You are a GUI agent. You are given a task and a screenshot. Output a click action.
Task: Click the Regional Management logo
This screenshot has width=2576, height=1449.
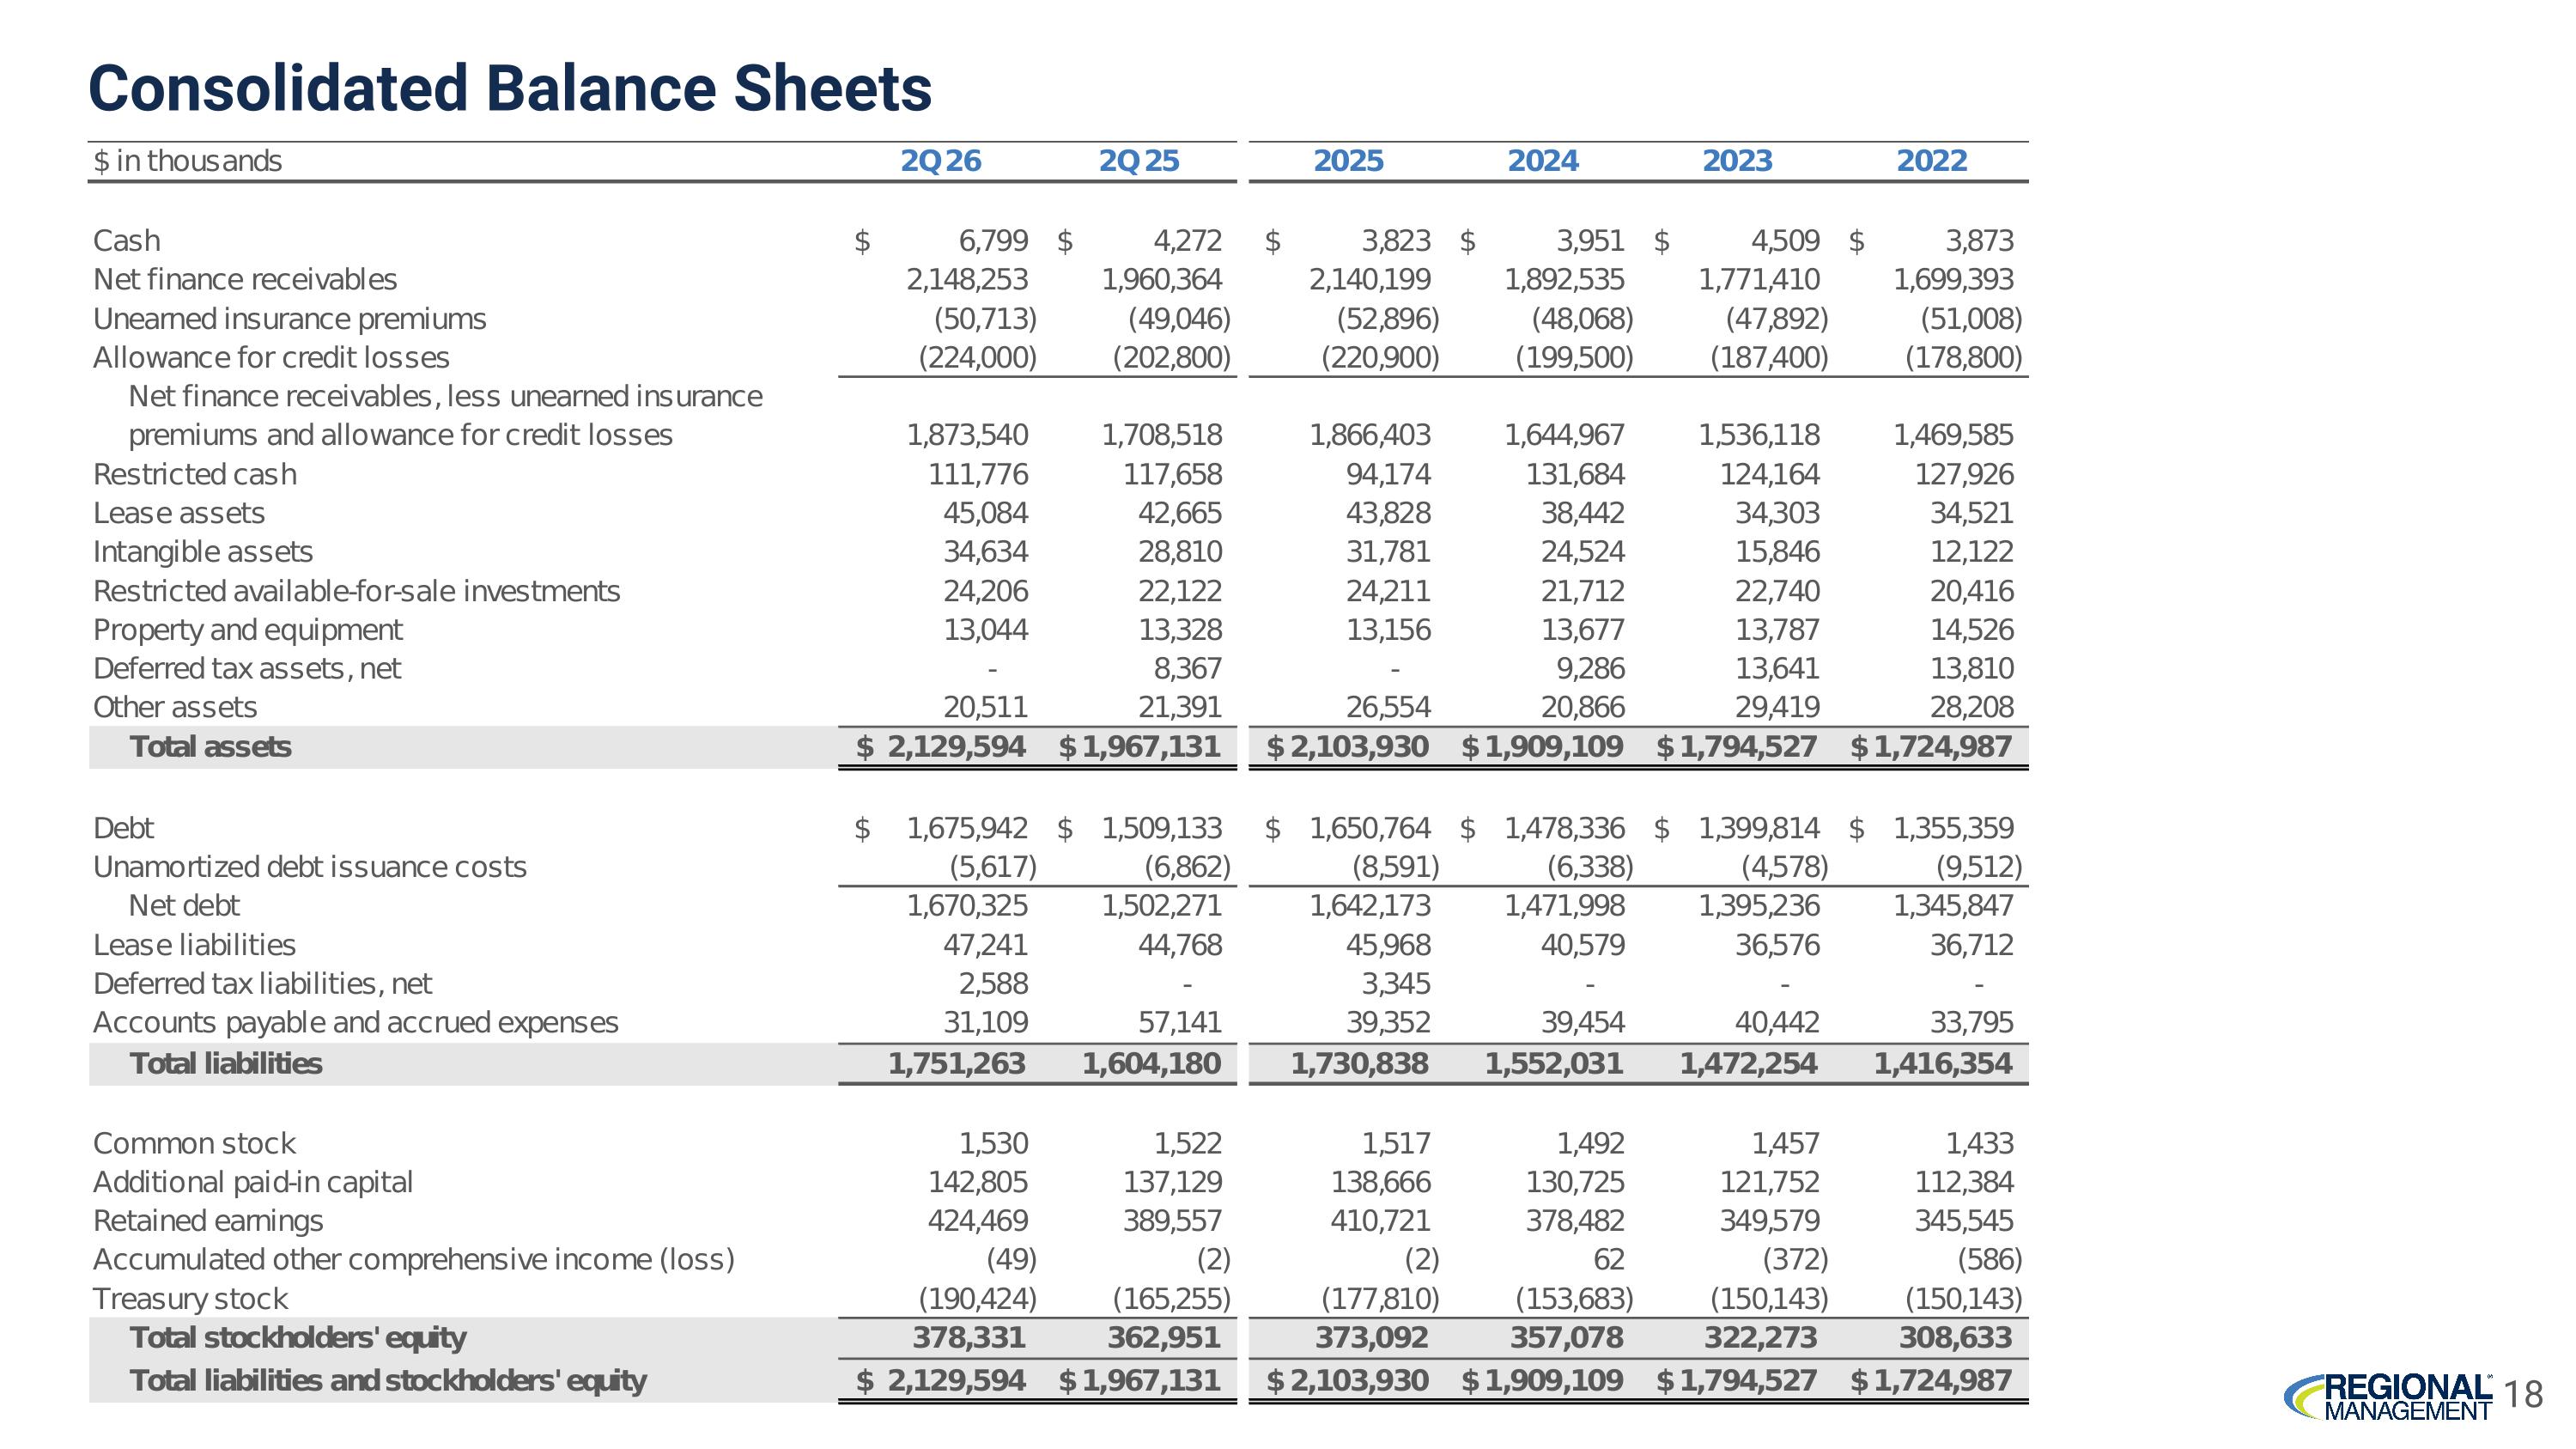coord(2389,1396)
